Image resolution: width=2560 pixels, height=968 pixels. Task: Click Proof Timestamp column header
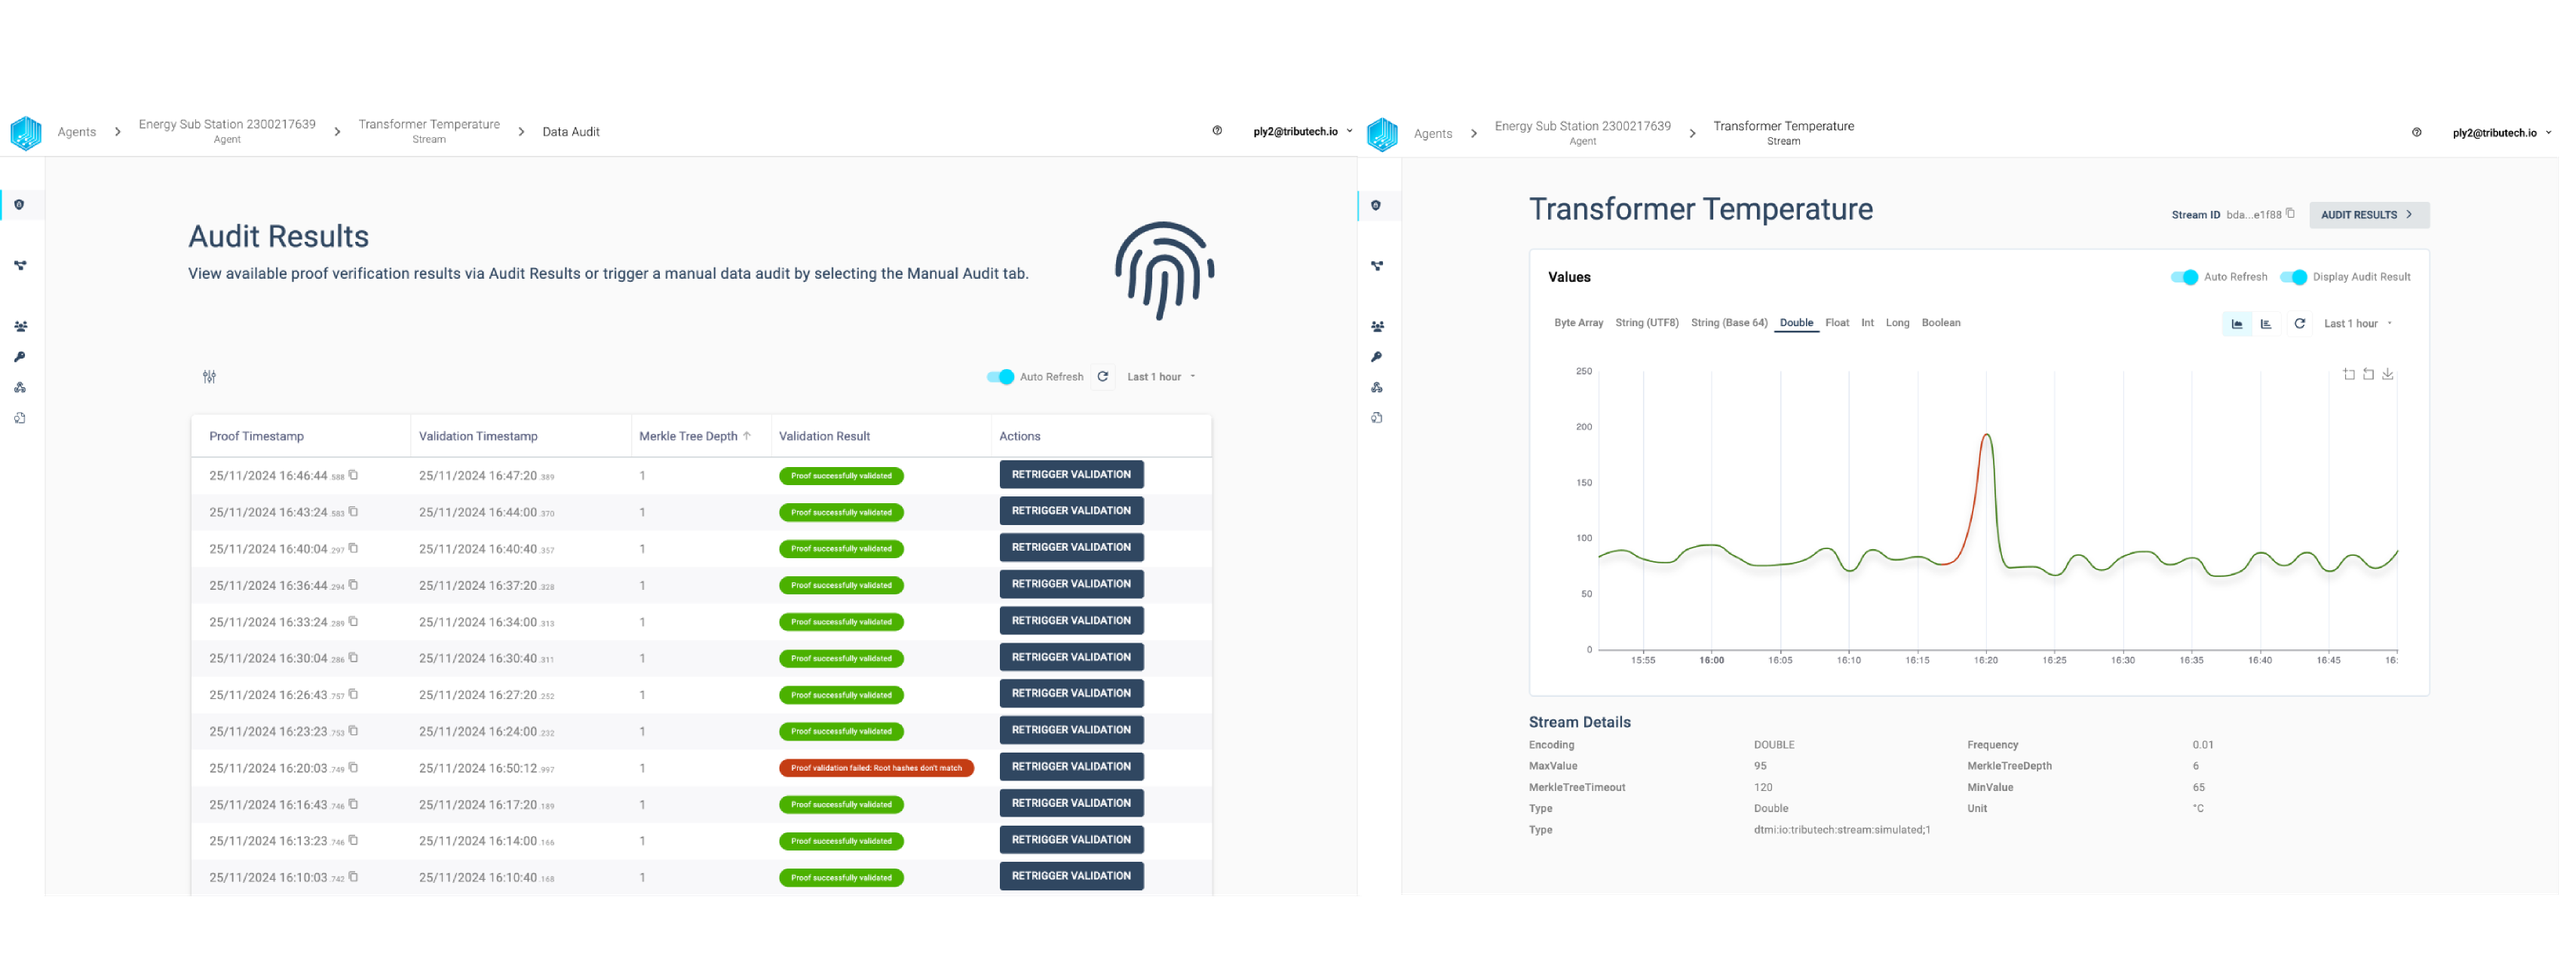[x=256, y=436]
